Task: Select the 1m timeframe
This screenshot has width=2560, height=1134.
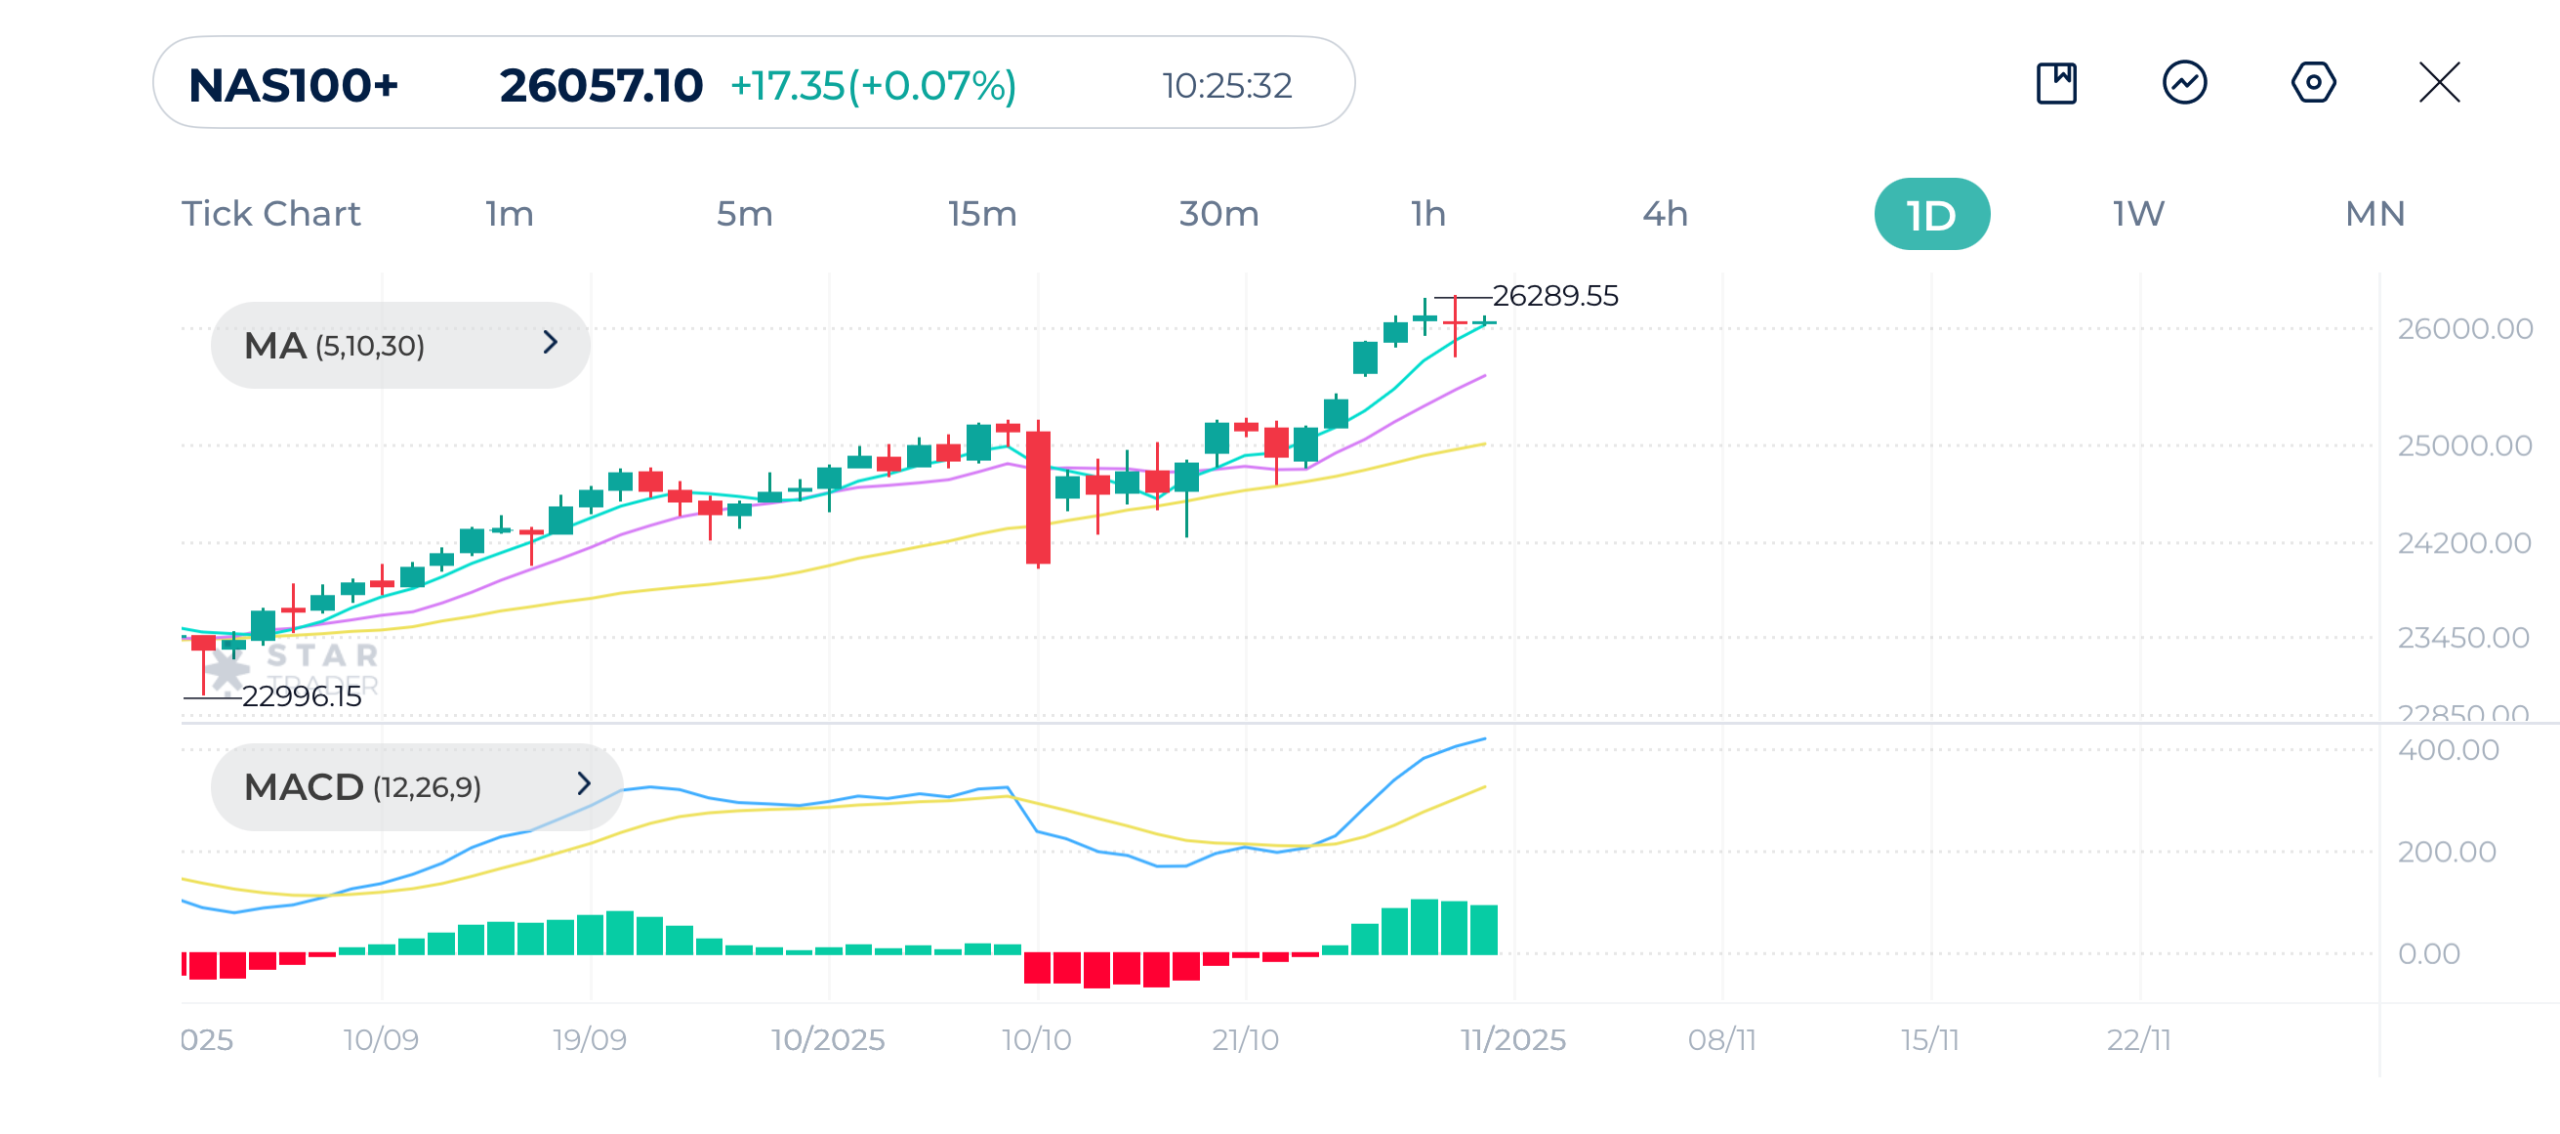Action: (509, 214)
